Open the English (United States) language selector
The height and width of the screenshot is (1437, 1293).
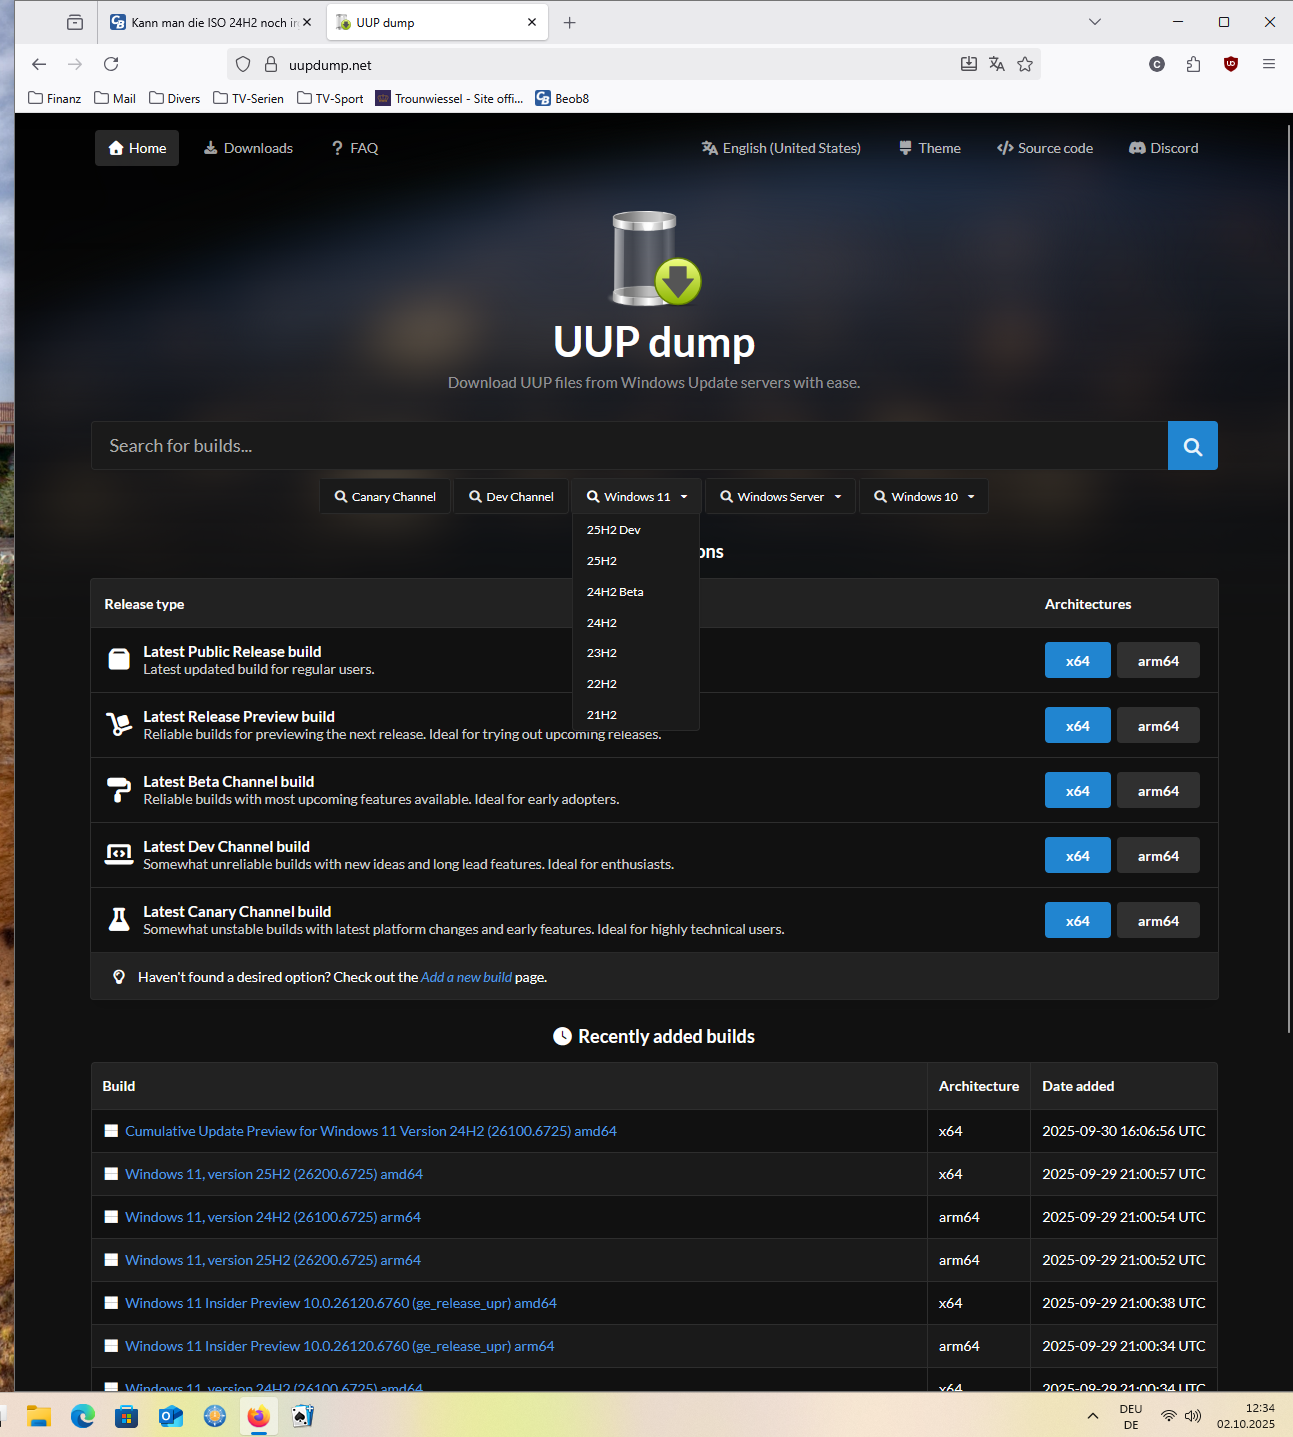point(781,148)
